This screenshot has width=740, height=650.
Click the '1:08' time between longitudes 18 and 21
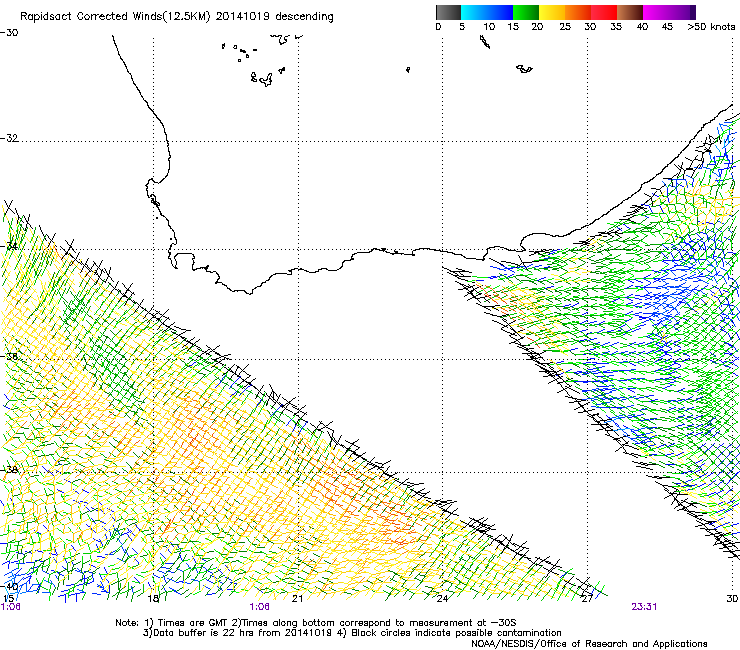260,607
